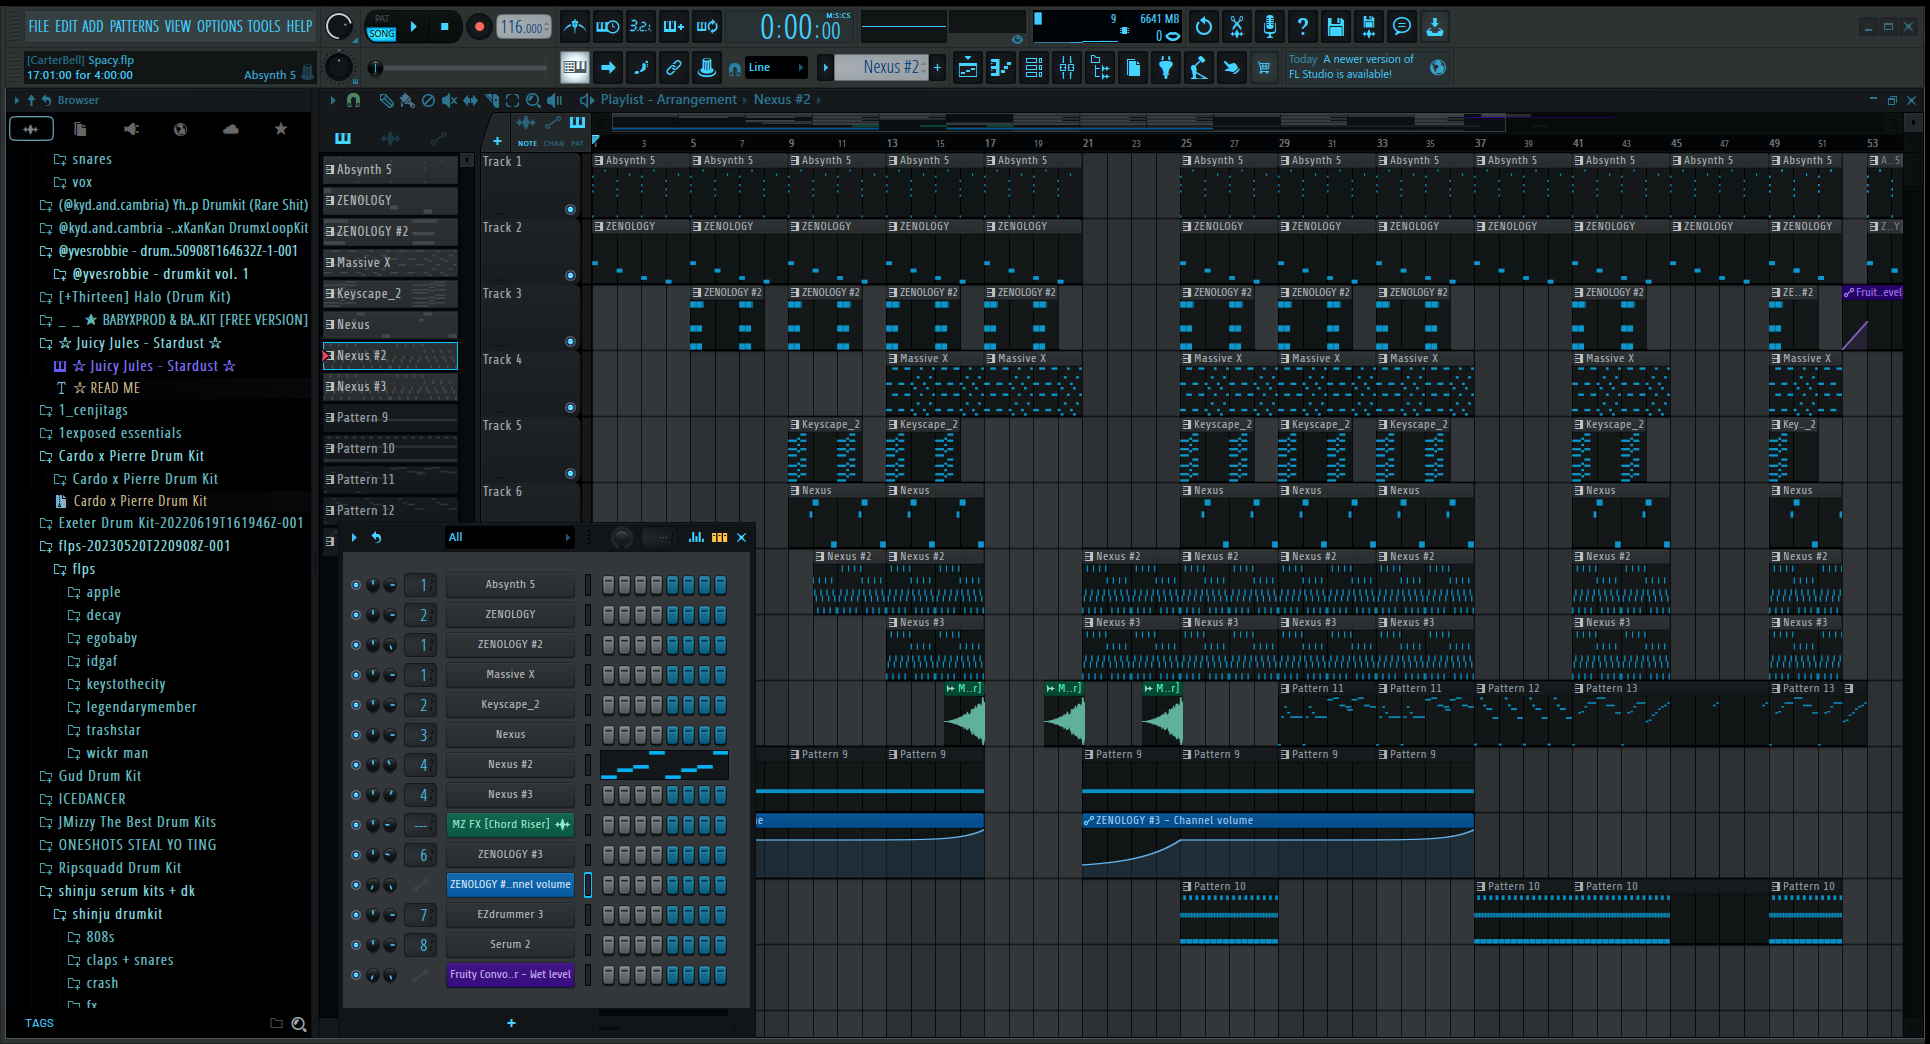Image resolution: width=1930 pixels, height=1044 pixels.
Task: Mute the Serum 2 channel
Action: coord(355,945)
